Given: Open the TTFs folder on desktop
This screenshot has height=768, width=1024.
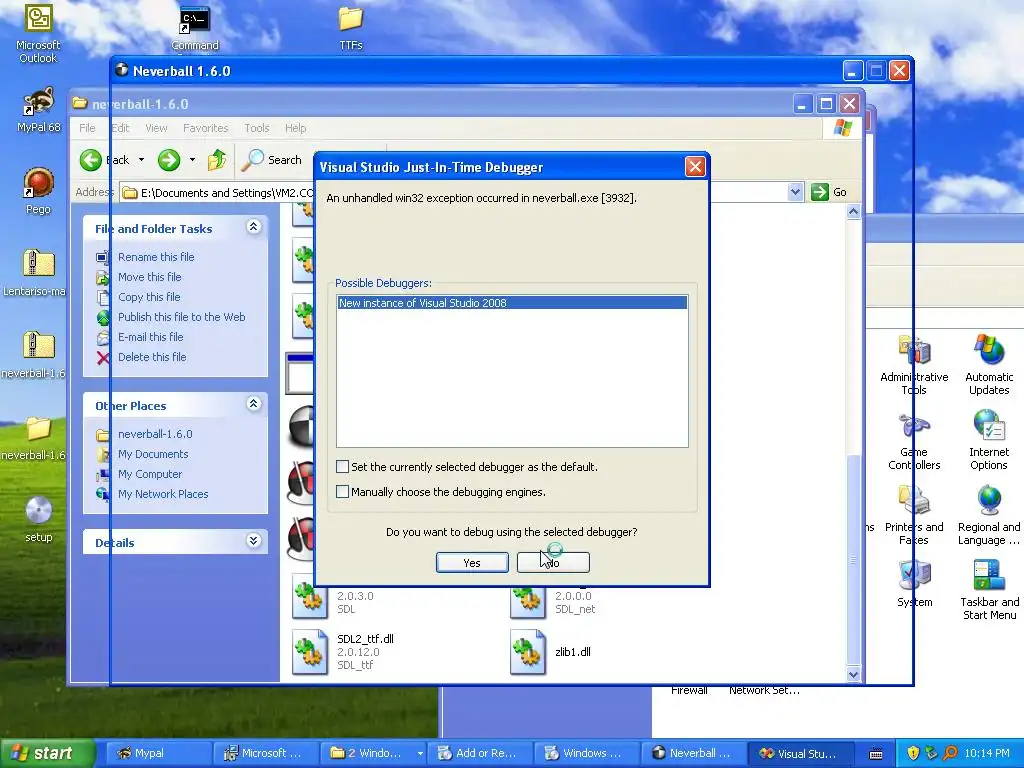Looking at the screenshot, I should [351, 29].
